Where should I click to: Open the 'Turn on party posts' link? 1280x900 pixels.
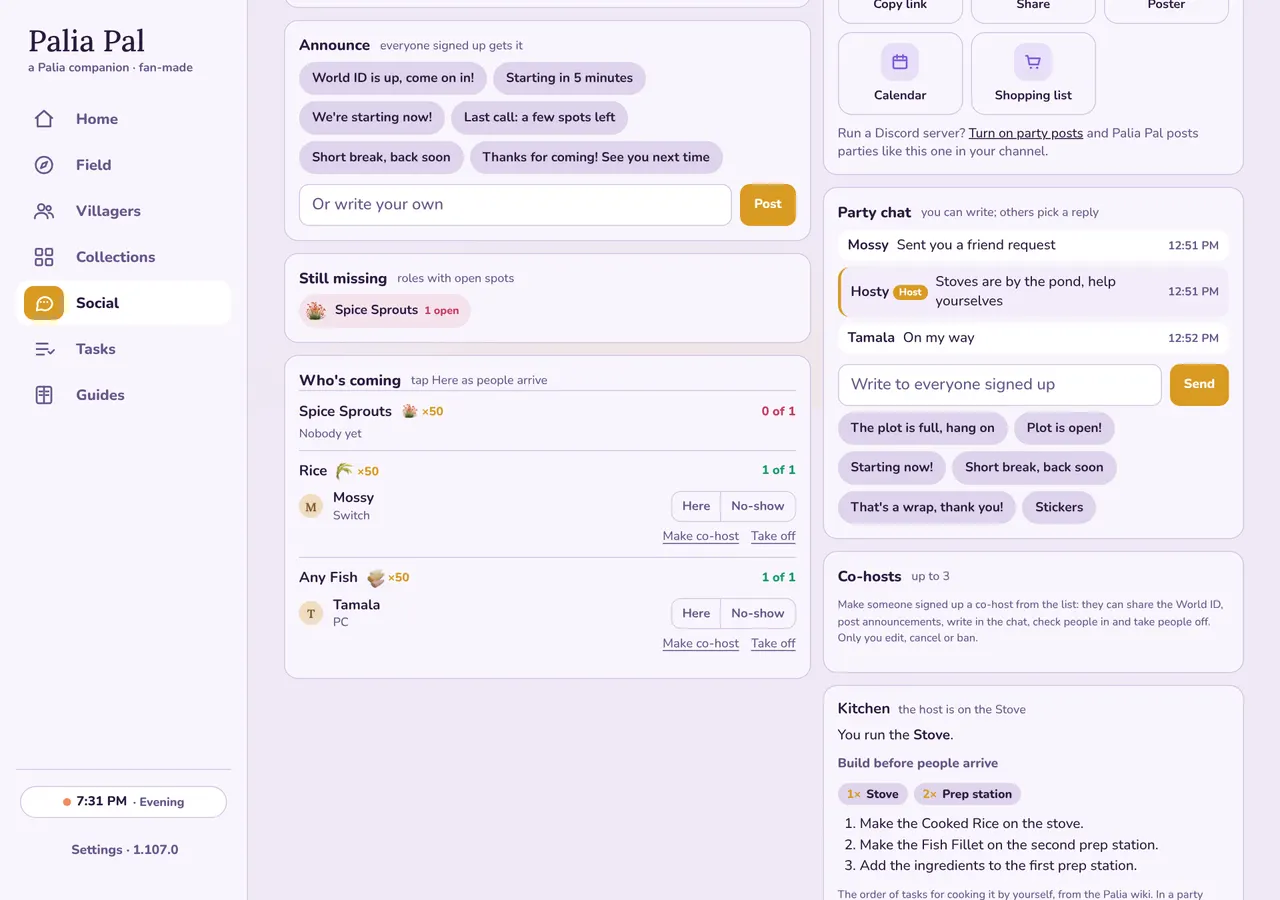pyautogui.click(x=1026, y=133)
